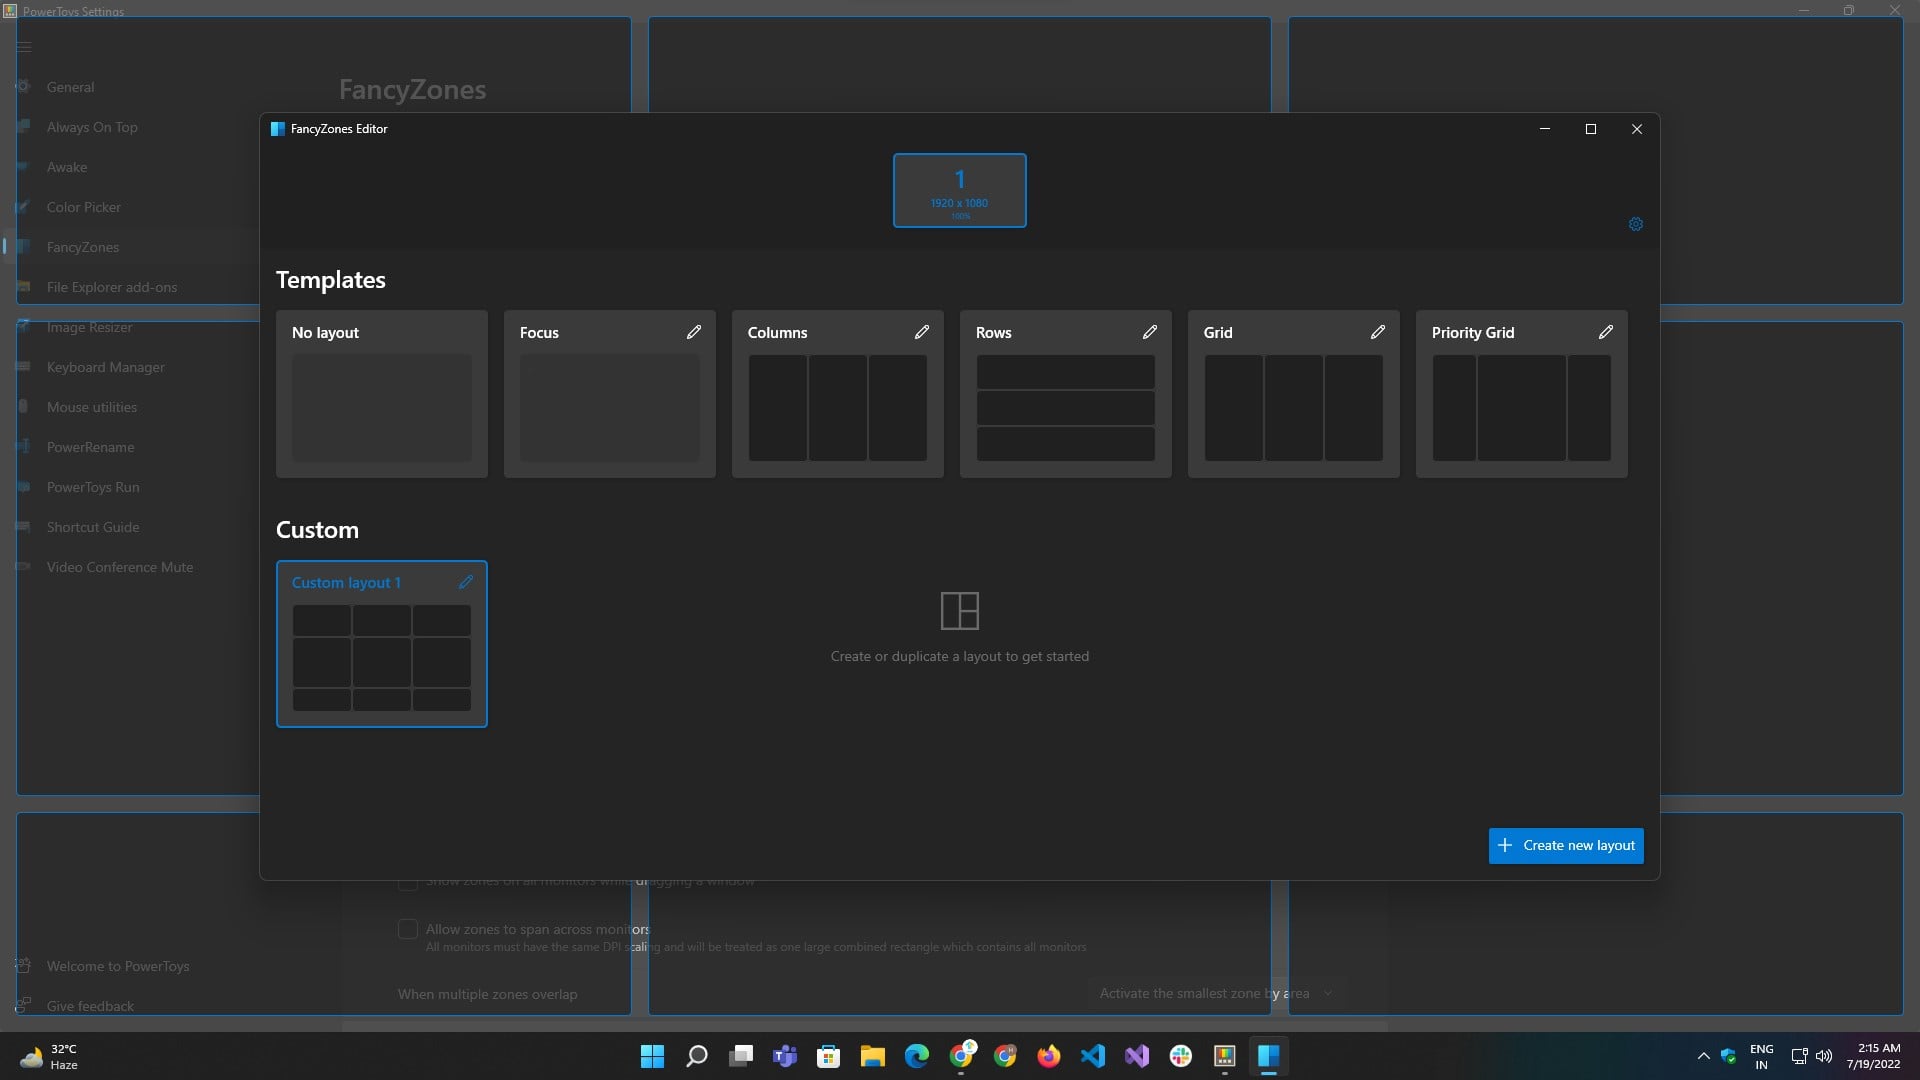Open edit options for Grid template
1920x1080 pixels.
[x=1378, y=332]
